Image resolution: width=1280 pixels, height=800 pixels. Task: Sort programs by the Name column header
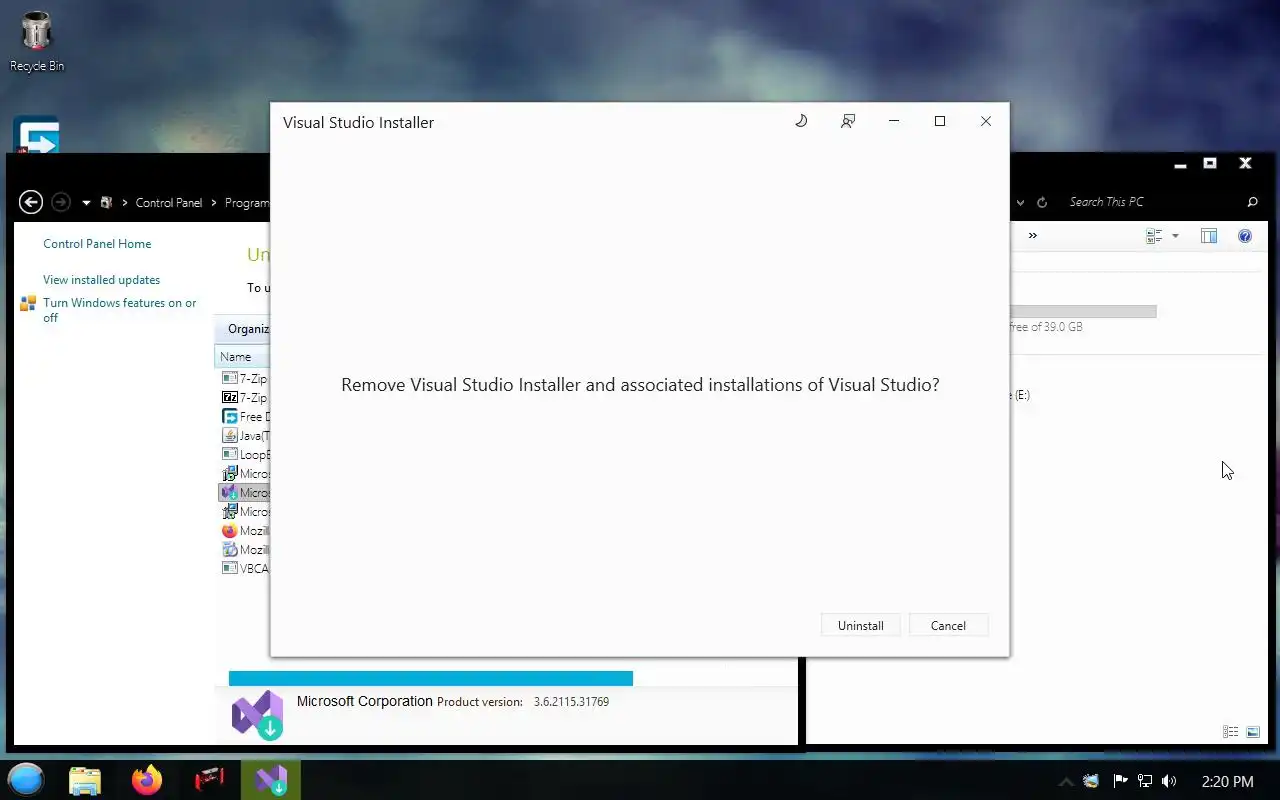242,356
